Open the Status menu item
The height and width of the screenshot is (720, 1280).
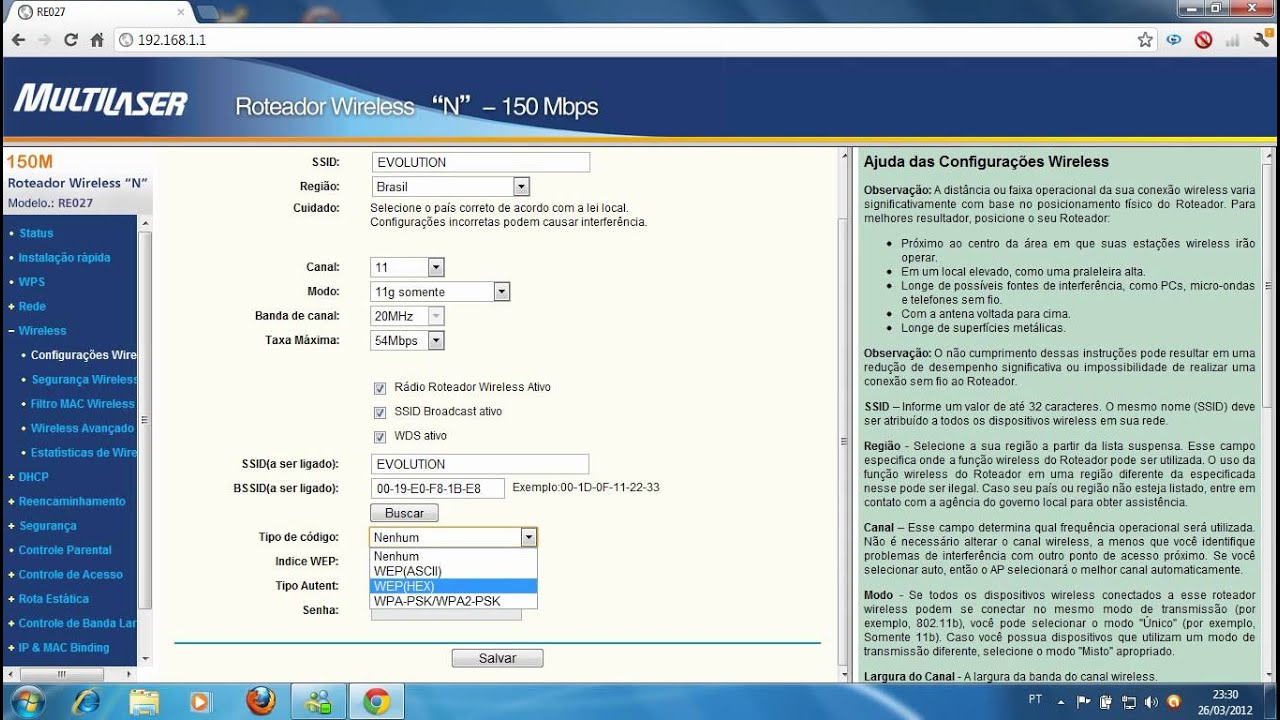(36, 233)
